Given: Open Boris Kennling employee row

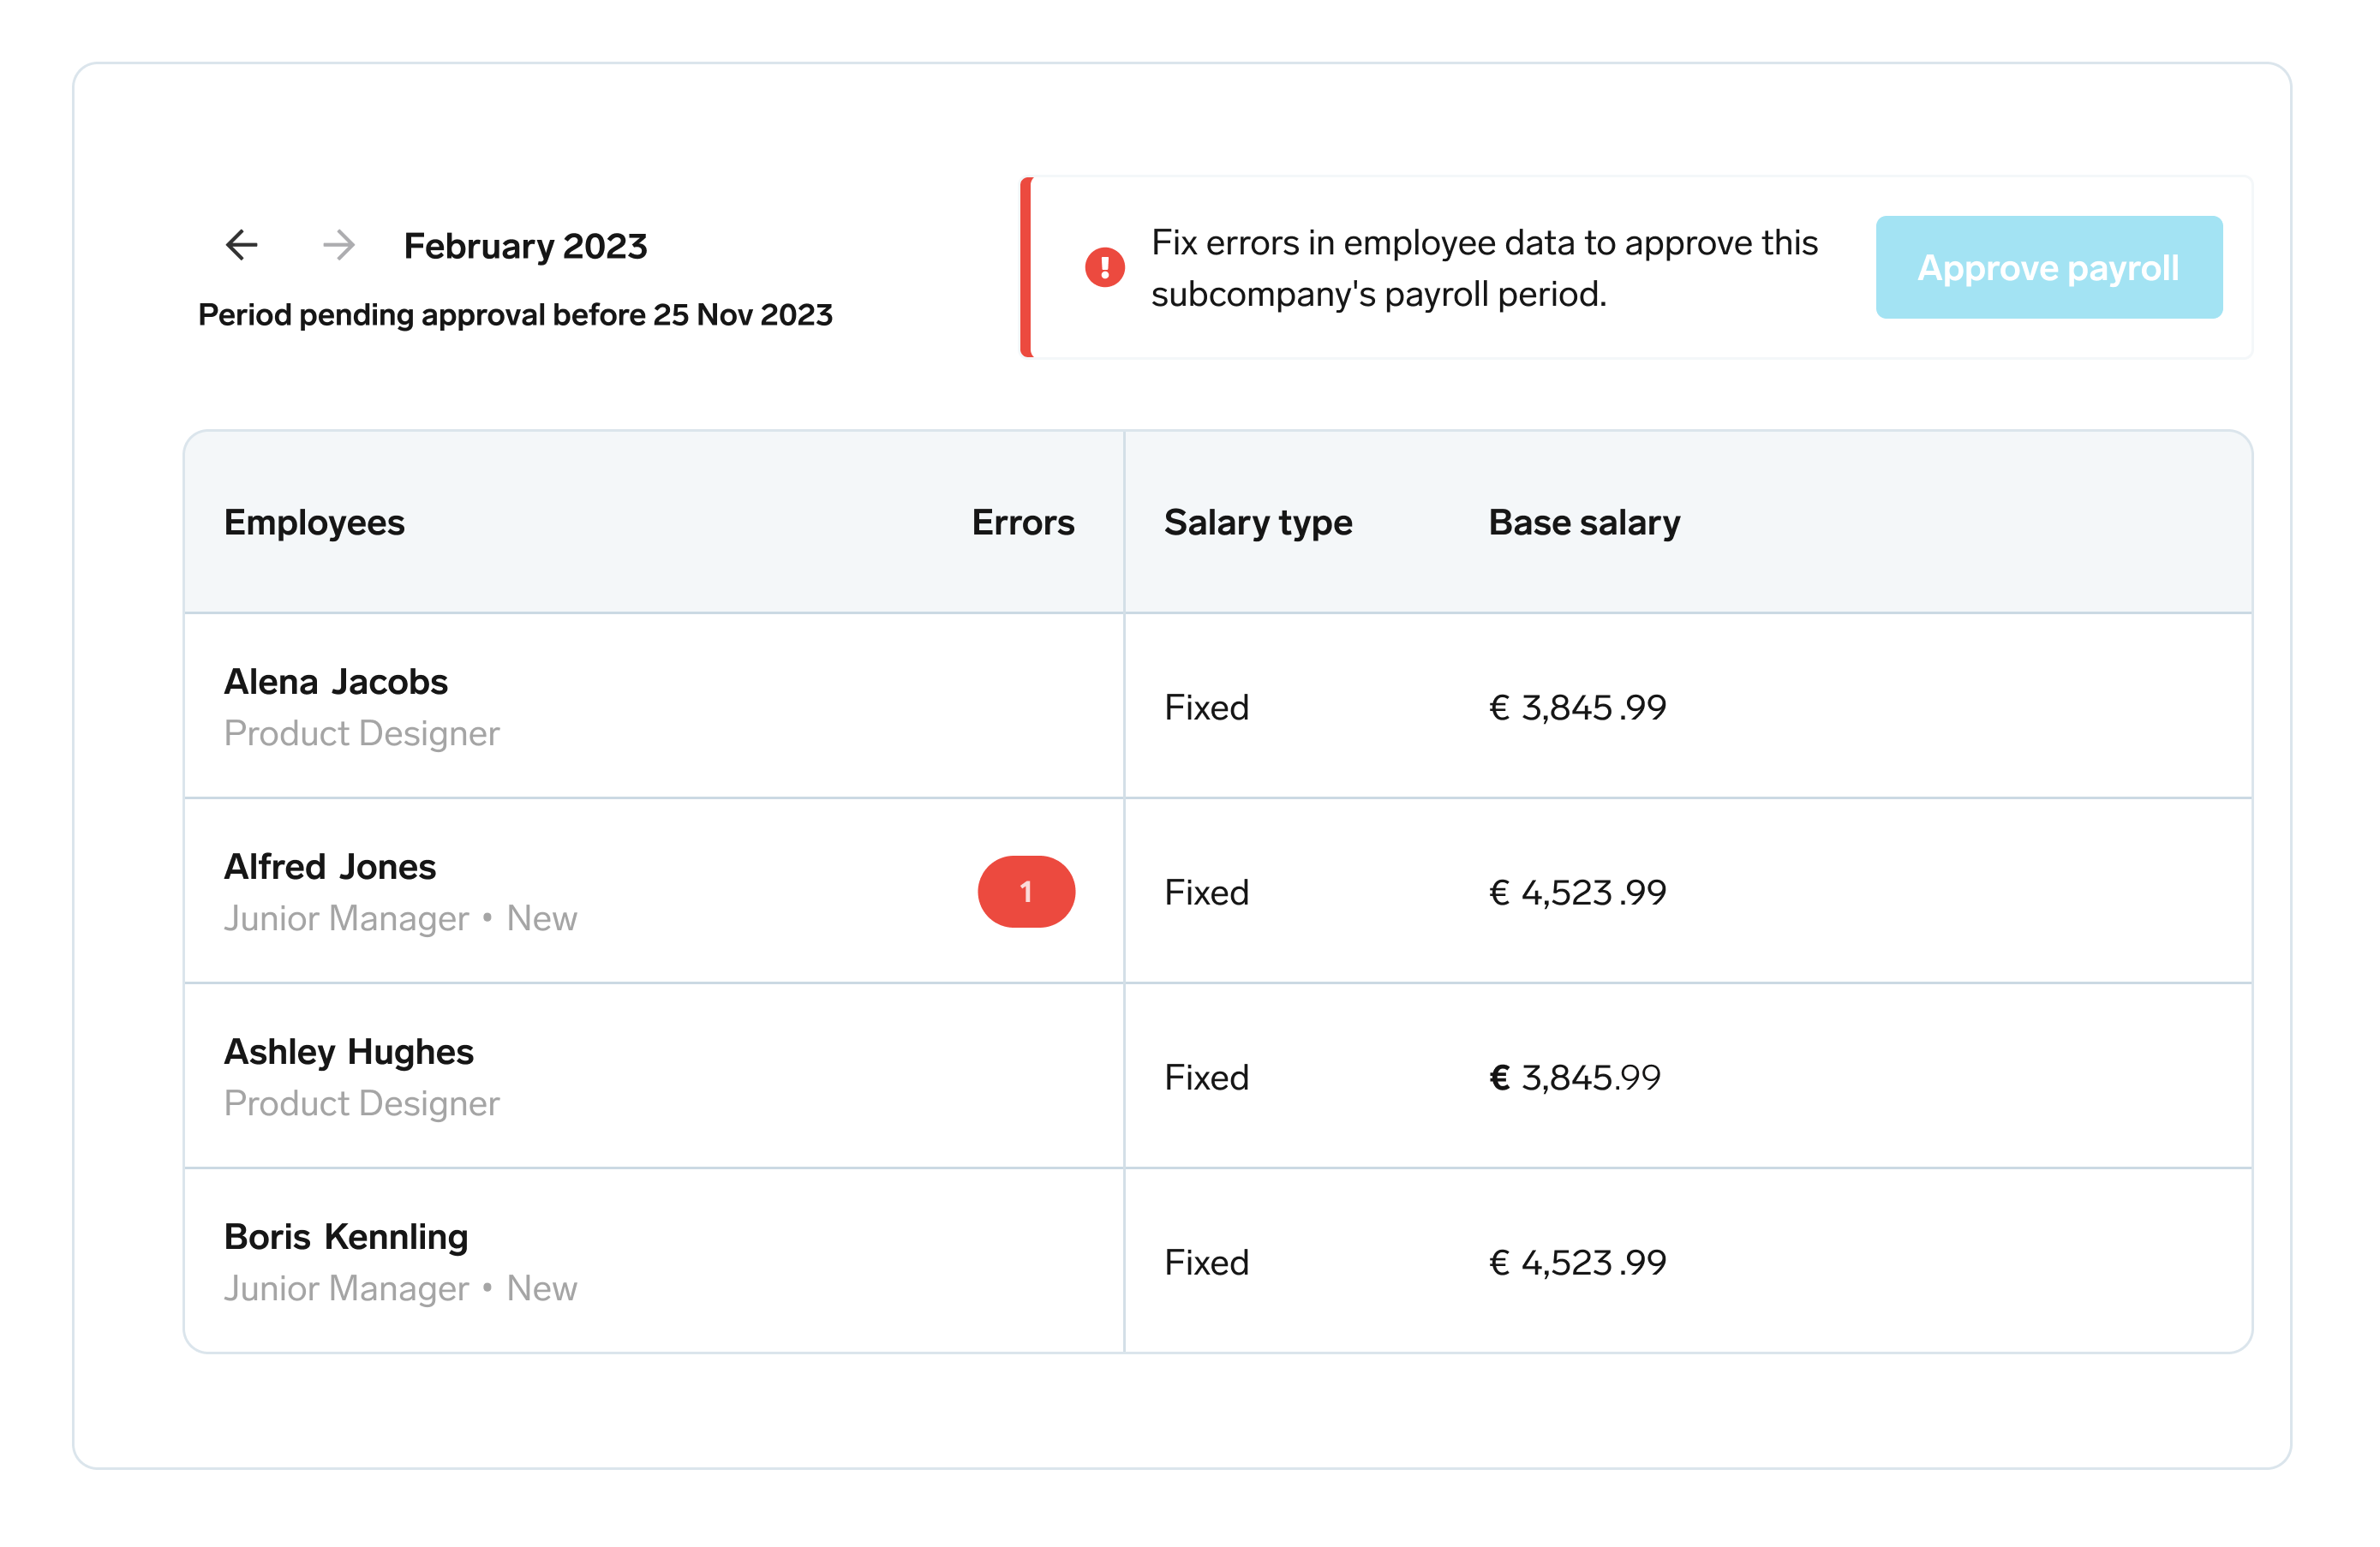Looking at the screenshot, I should tap(1218, 1261).
